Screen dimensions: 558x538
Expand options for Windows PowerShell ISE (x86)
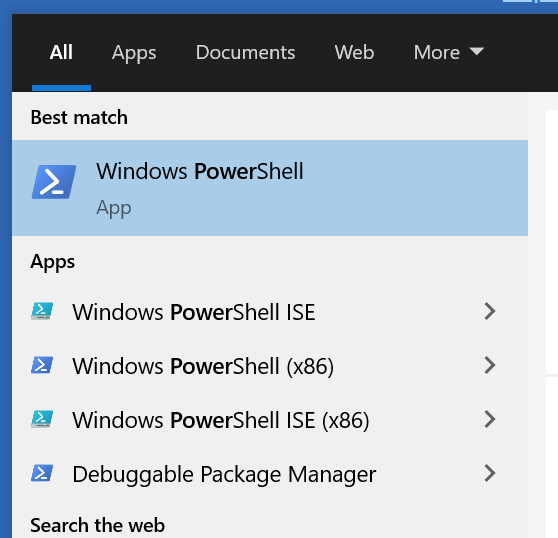click(x=490, y=419)
